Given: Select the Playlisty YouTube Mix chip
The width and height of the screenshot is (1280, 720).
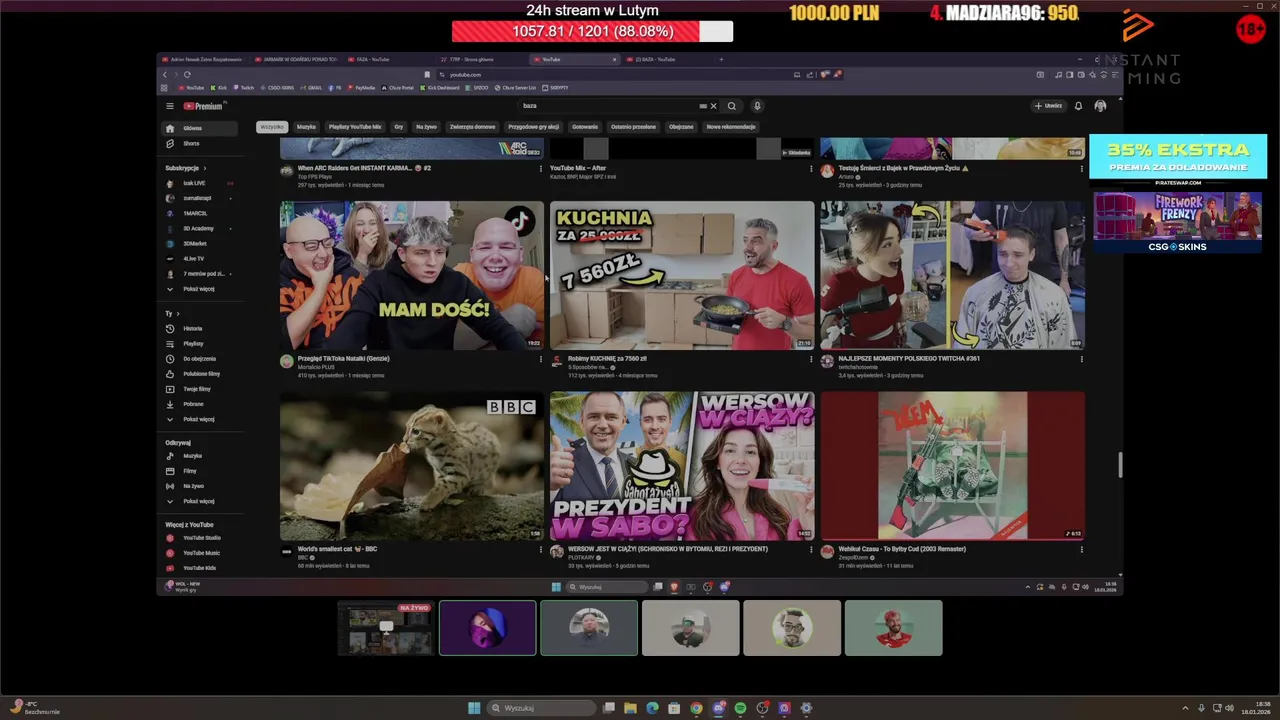Looking at the screenshot, I should click(x=355, y=127).
